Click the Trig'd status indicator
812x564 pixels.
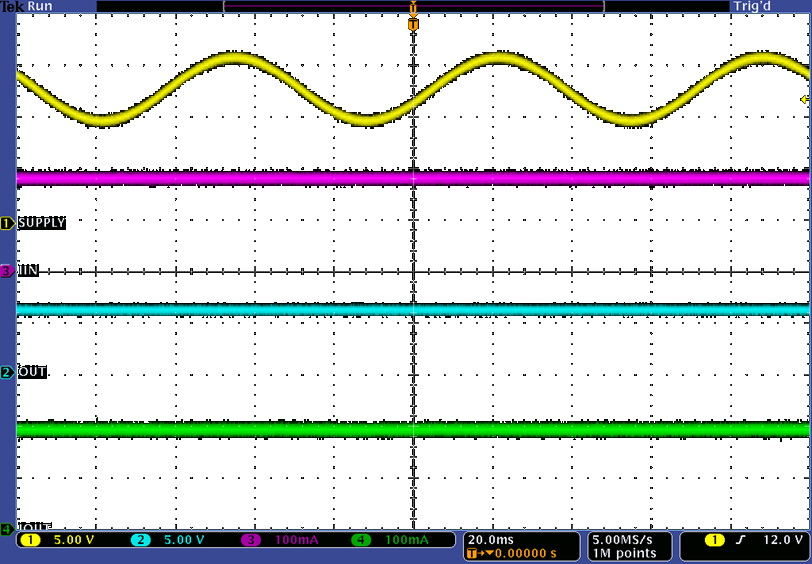point(751,7)
